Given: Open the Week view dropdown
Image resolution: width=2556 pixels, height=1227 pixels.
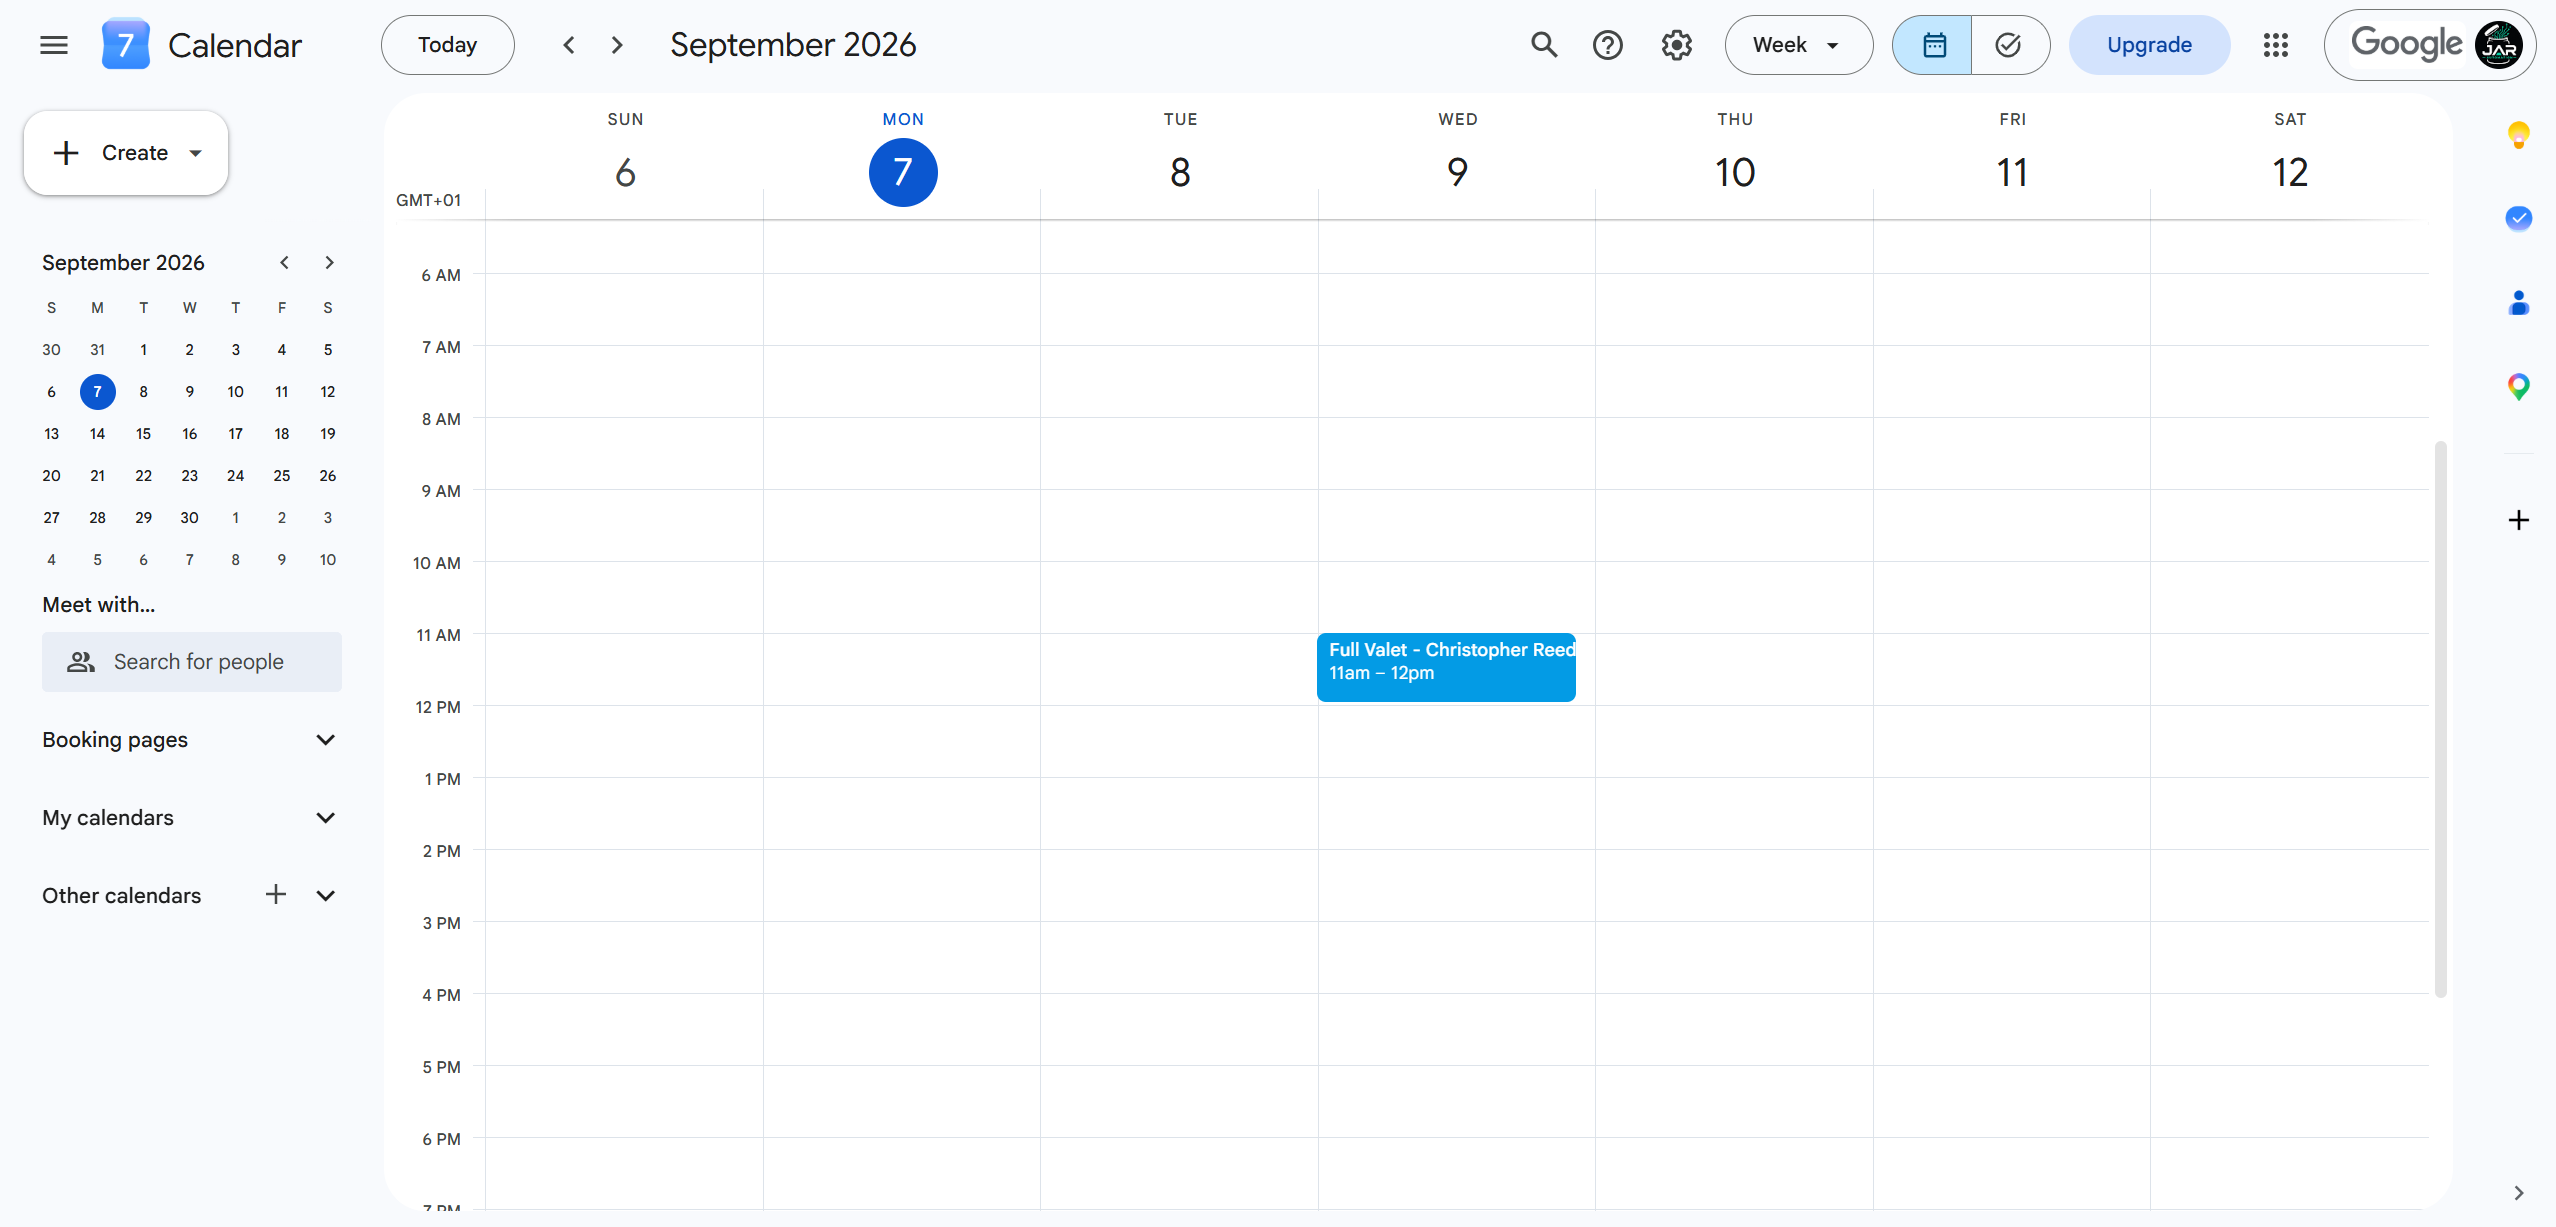Looking at the screenshot, I should pyautogui.click(x=1798, y=45).
